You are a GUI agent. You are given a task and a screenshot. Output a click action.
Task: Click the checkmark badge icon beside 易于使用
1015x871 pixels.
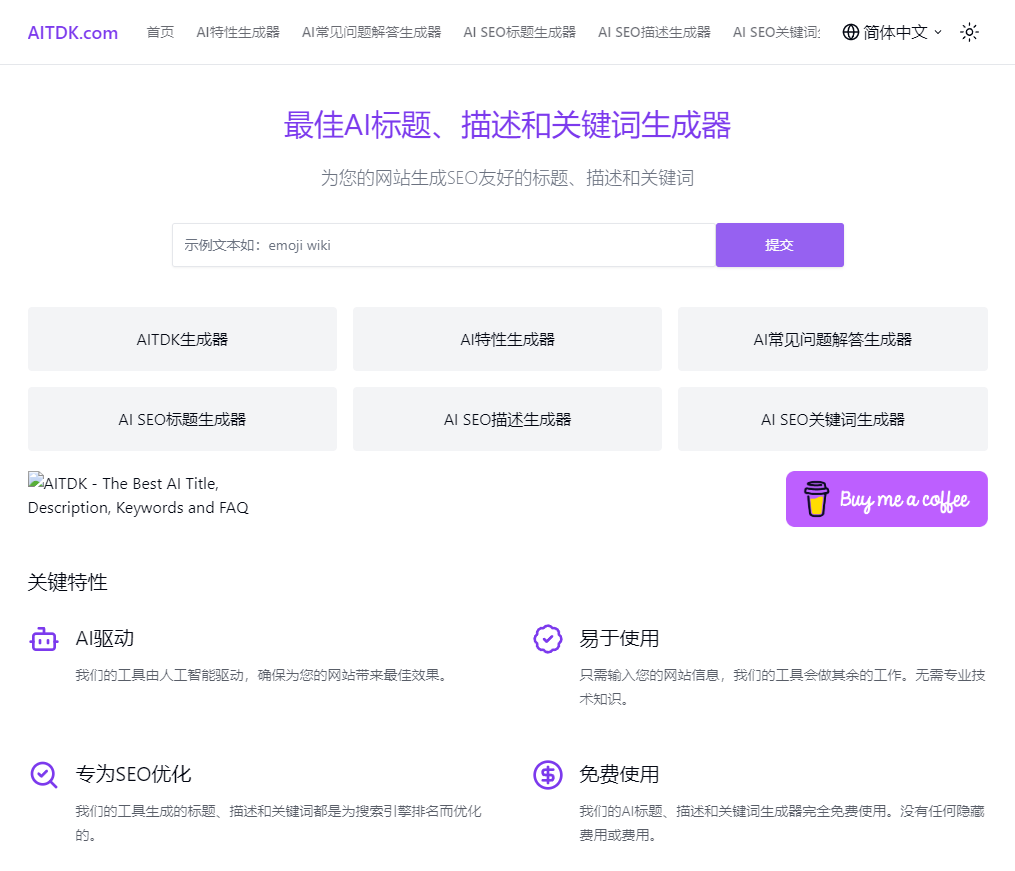[x=547, y=639]
